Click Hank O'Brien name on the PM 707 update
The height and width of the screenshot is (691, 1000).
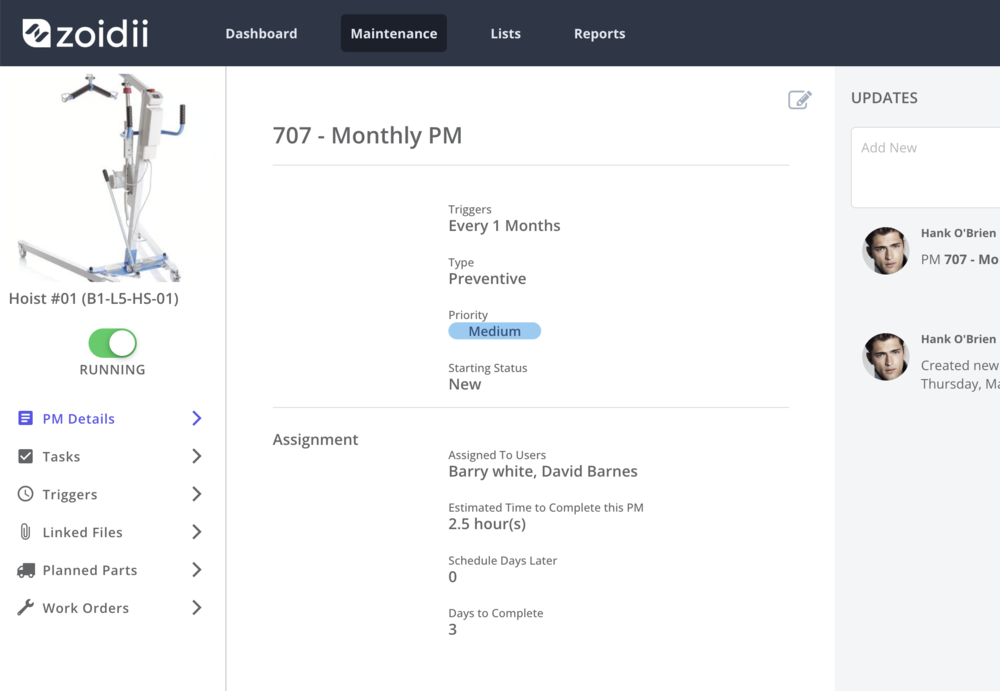(x=958, y=233)
